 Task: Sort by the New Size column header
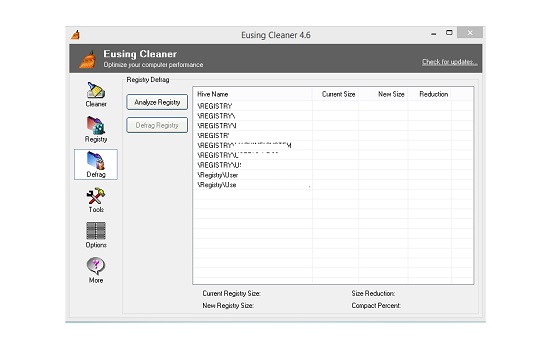pos(383,94)
